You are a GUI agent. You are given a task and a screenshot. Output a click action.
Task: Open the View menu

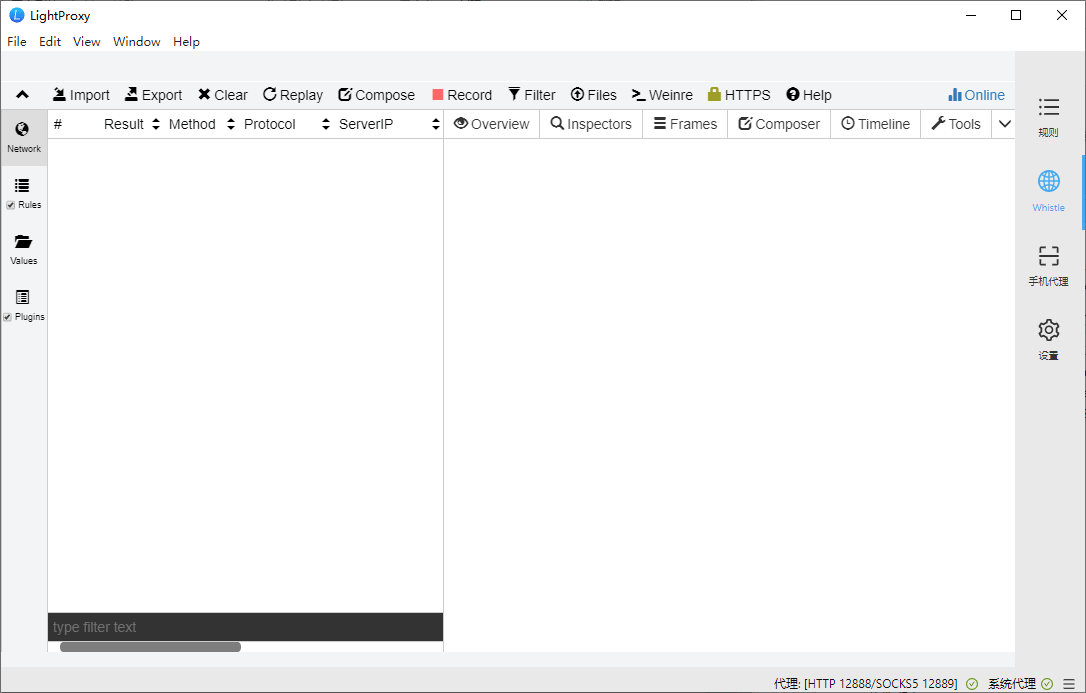87,42
